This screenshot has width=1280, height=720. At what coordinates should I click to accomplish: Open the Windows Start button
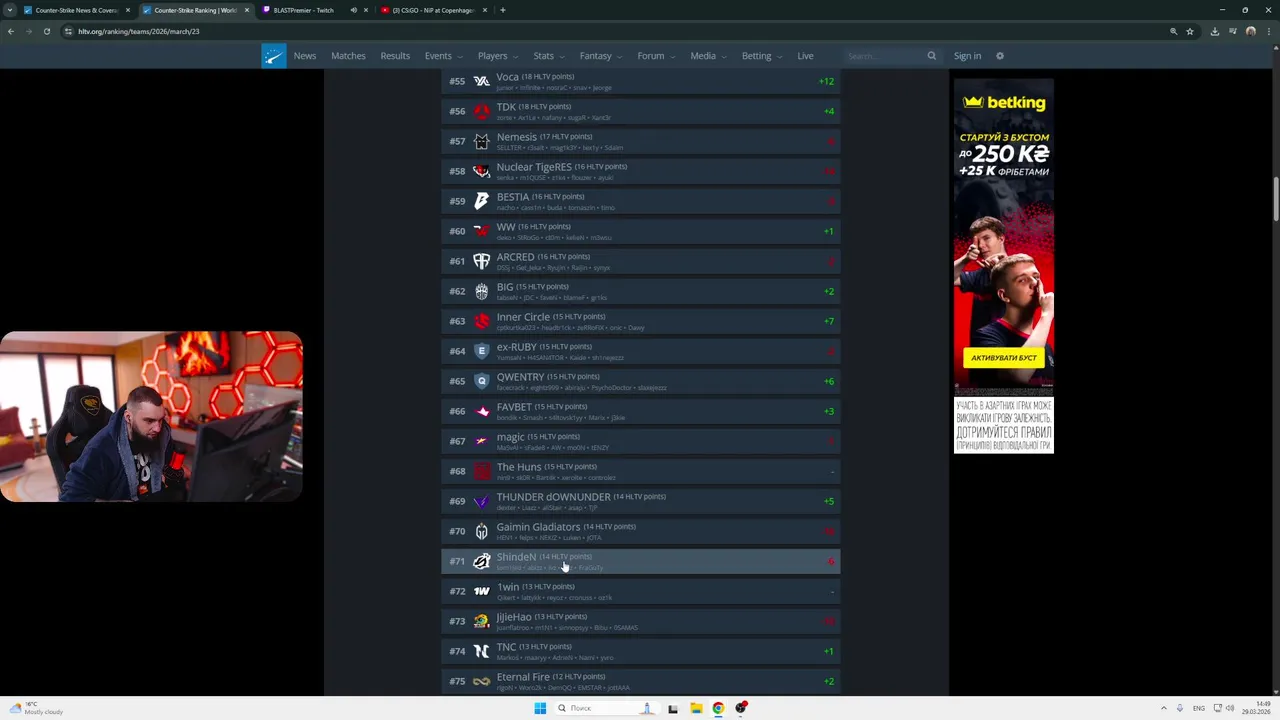[x=540, y=708]
